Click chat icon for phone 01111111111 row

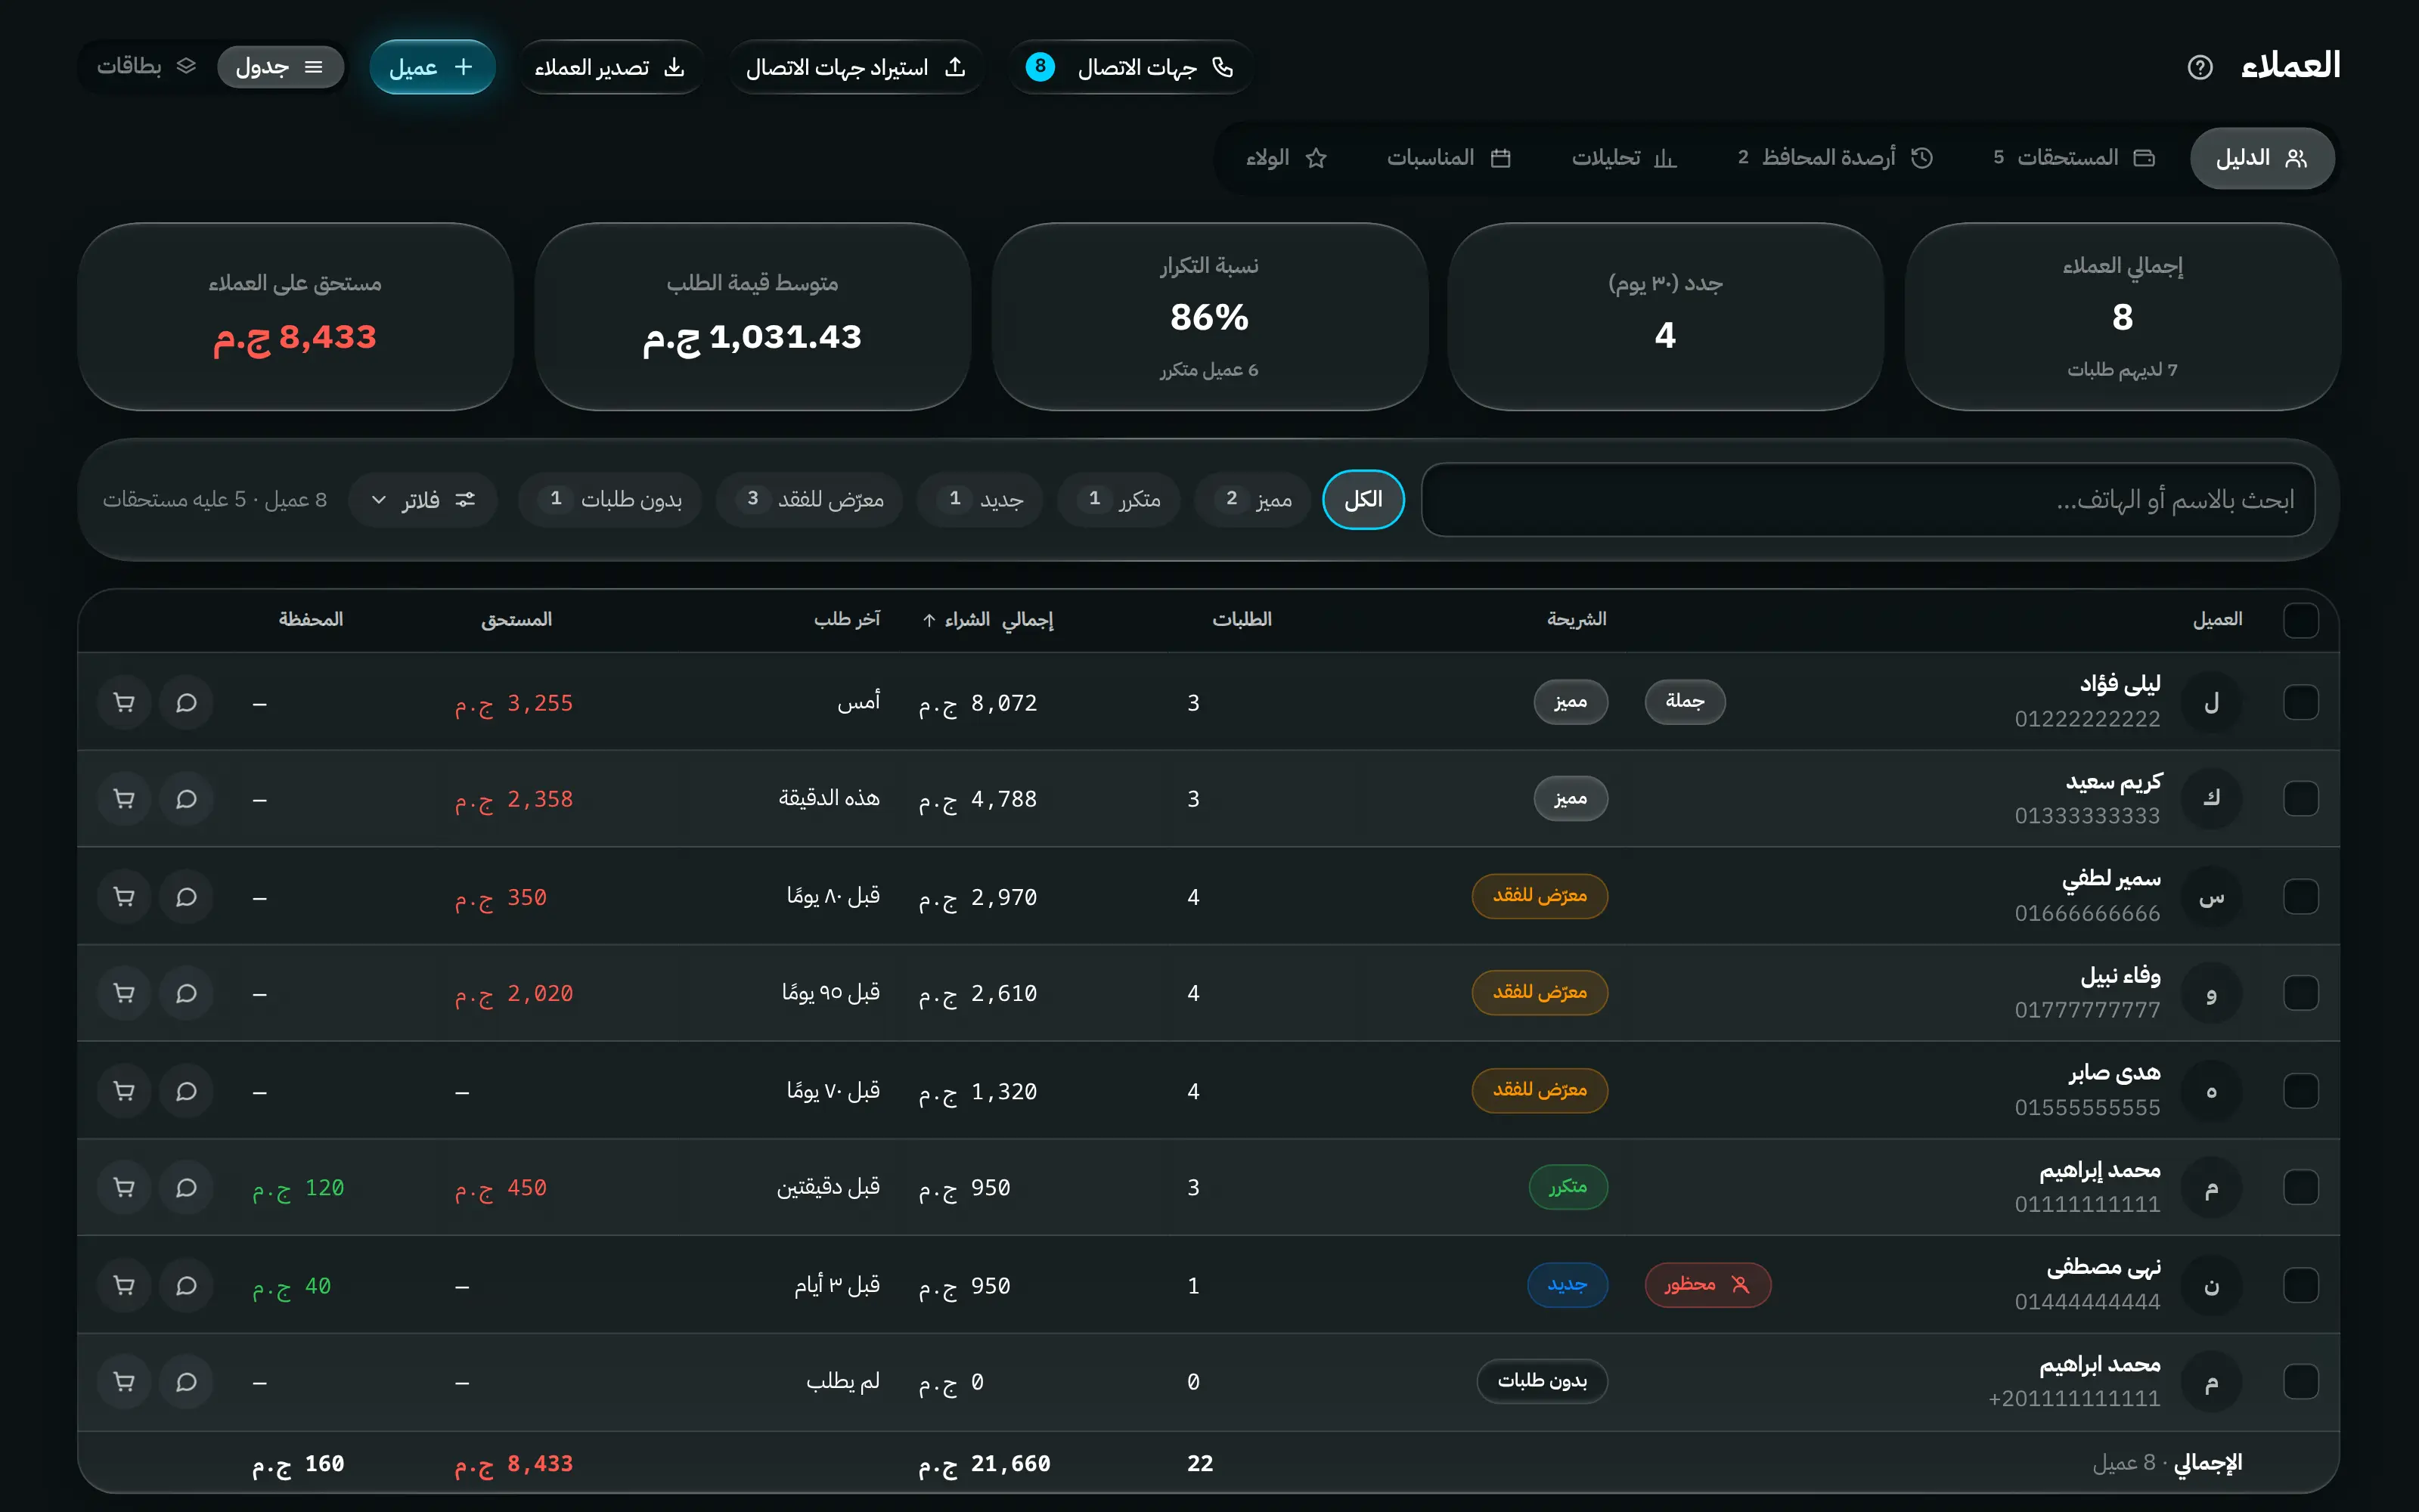coord(186,1188)
